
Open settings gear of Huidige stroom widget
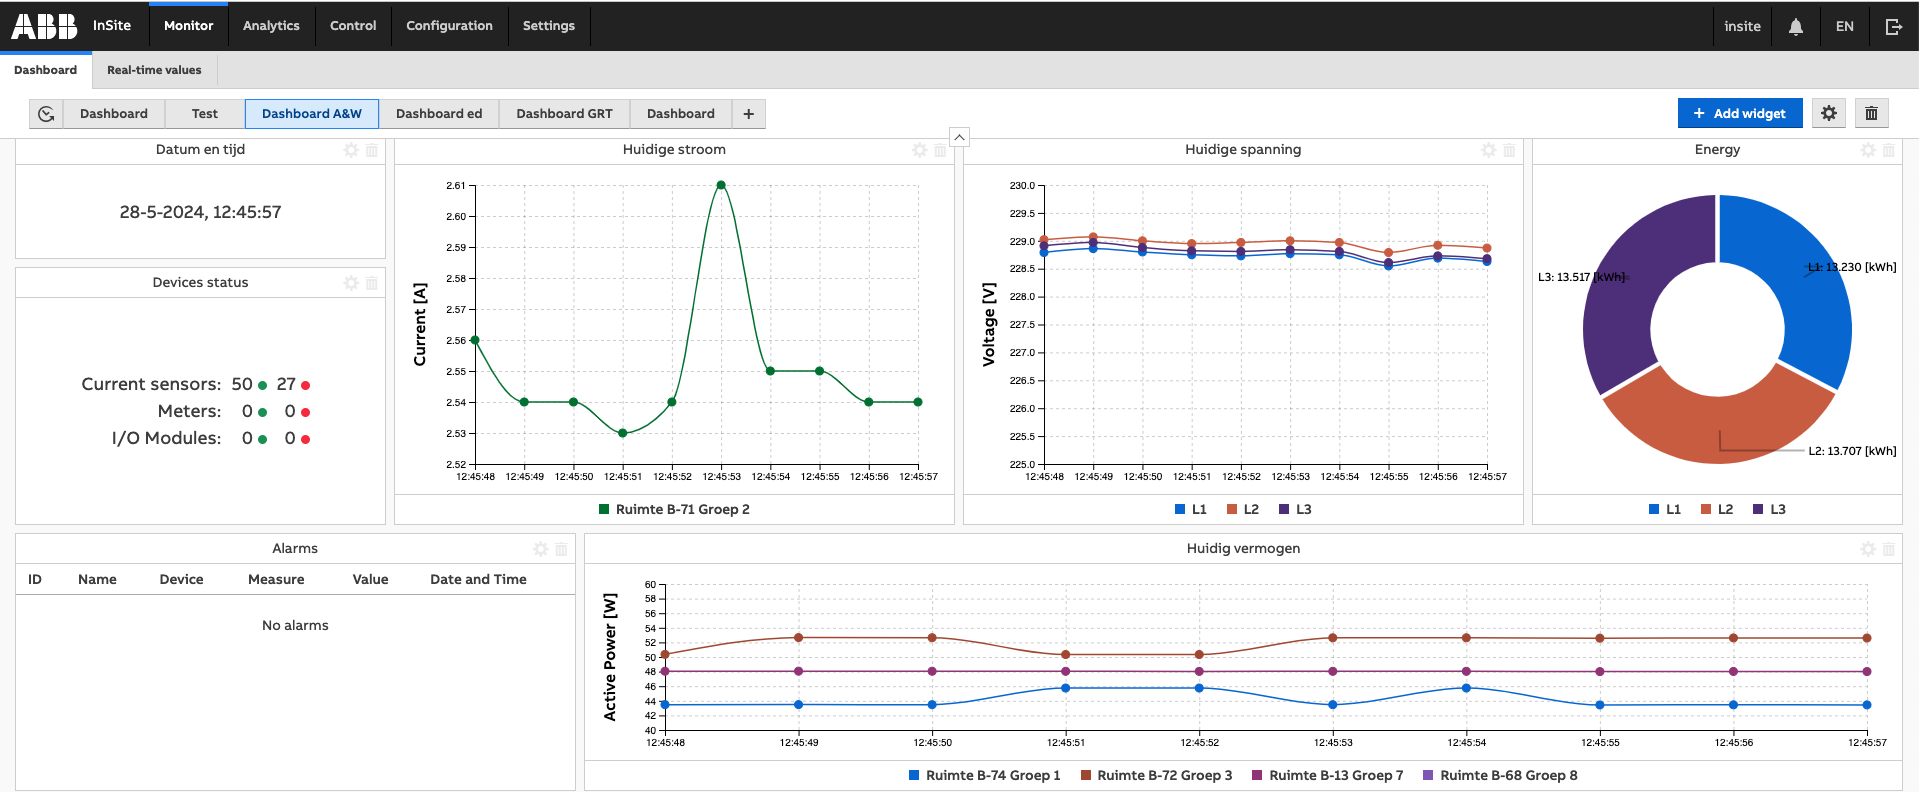point(919,150)
